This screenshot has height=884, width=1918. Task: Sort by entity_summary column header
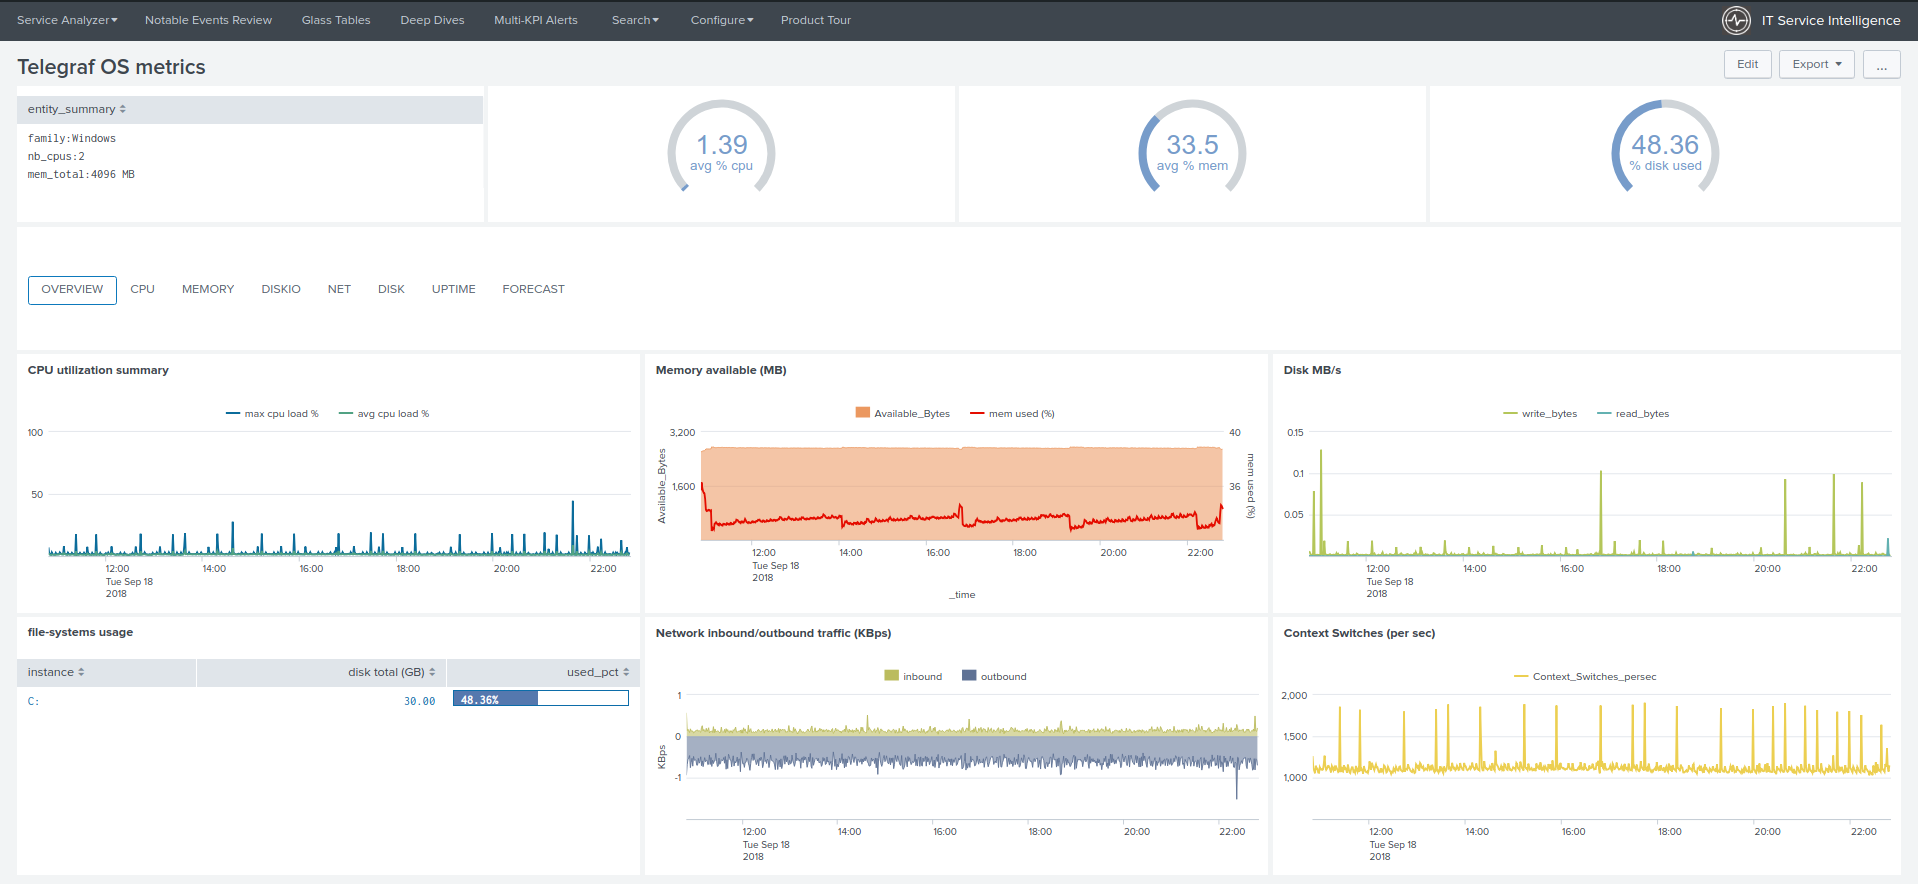click(x=77, y=109)
